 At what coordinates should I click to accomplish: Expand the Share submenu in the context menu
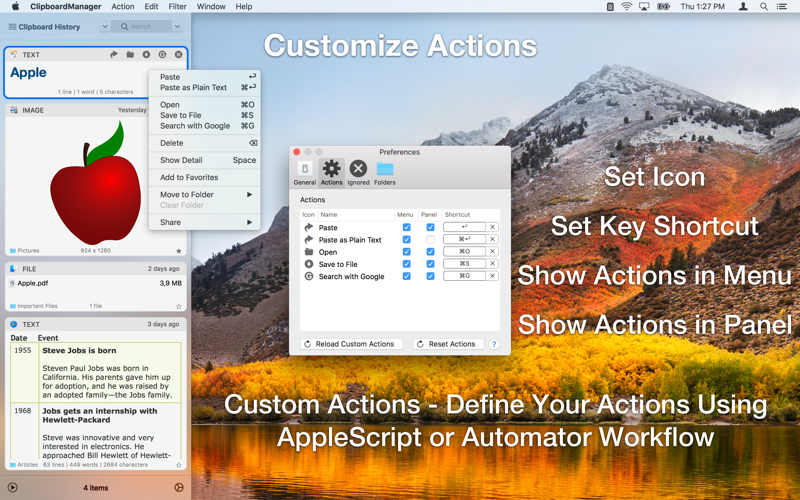[x=205, y=222]
